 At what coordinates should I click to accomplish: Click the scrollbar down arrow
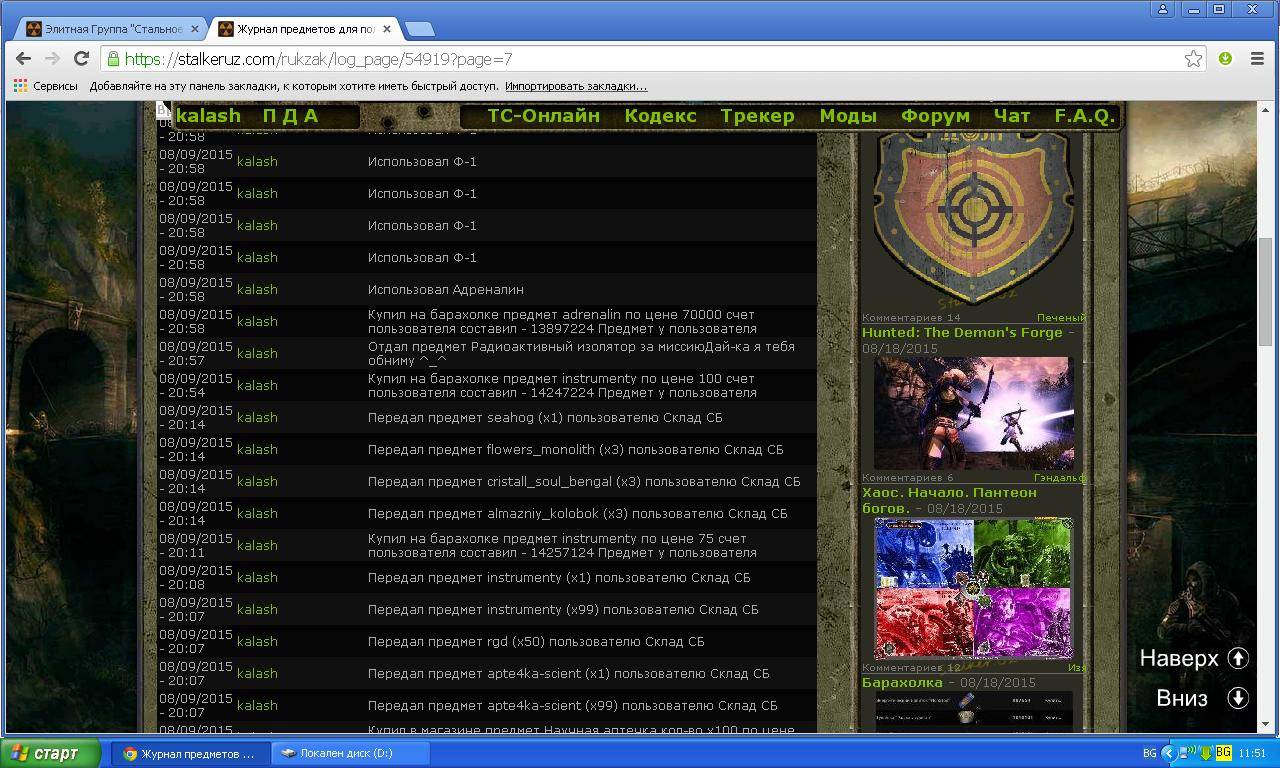[x=1265, y=724]
